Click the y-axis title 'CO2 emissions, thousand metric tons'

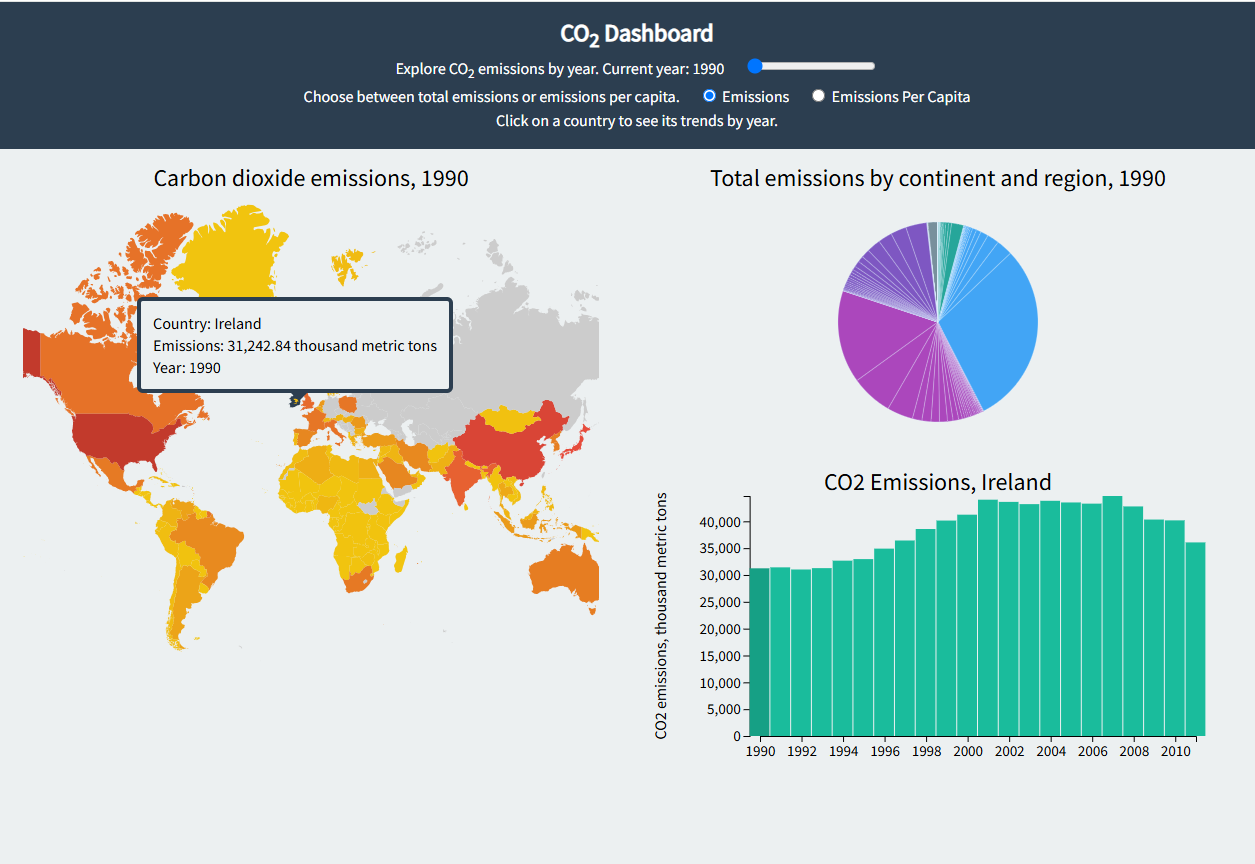coord(661,616)
